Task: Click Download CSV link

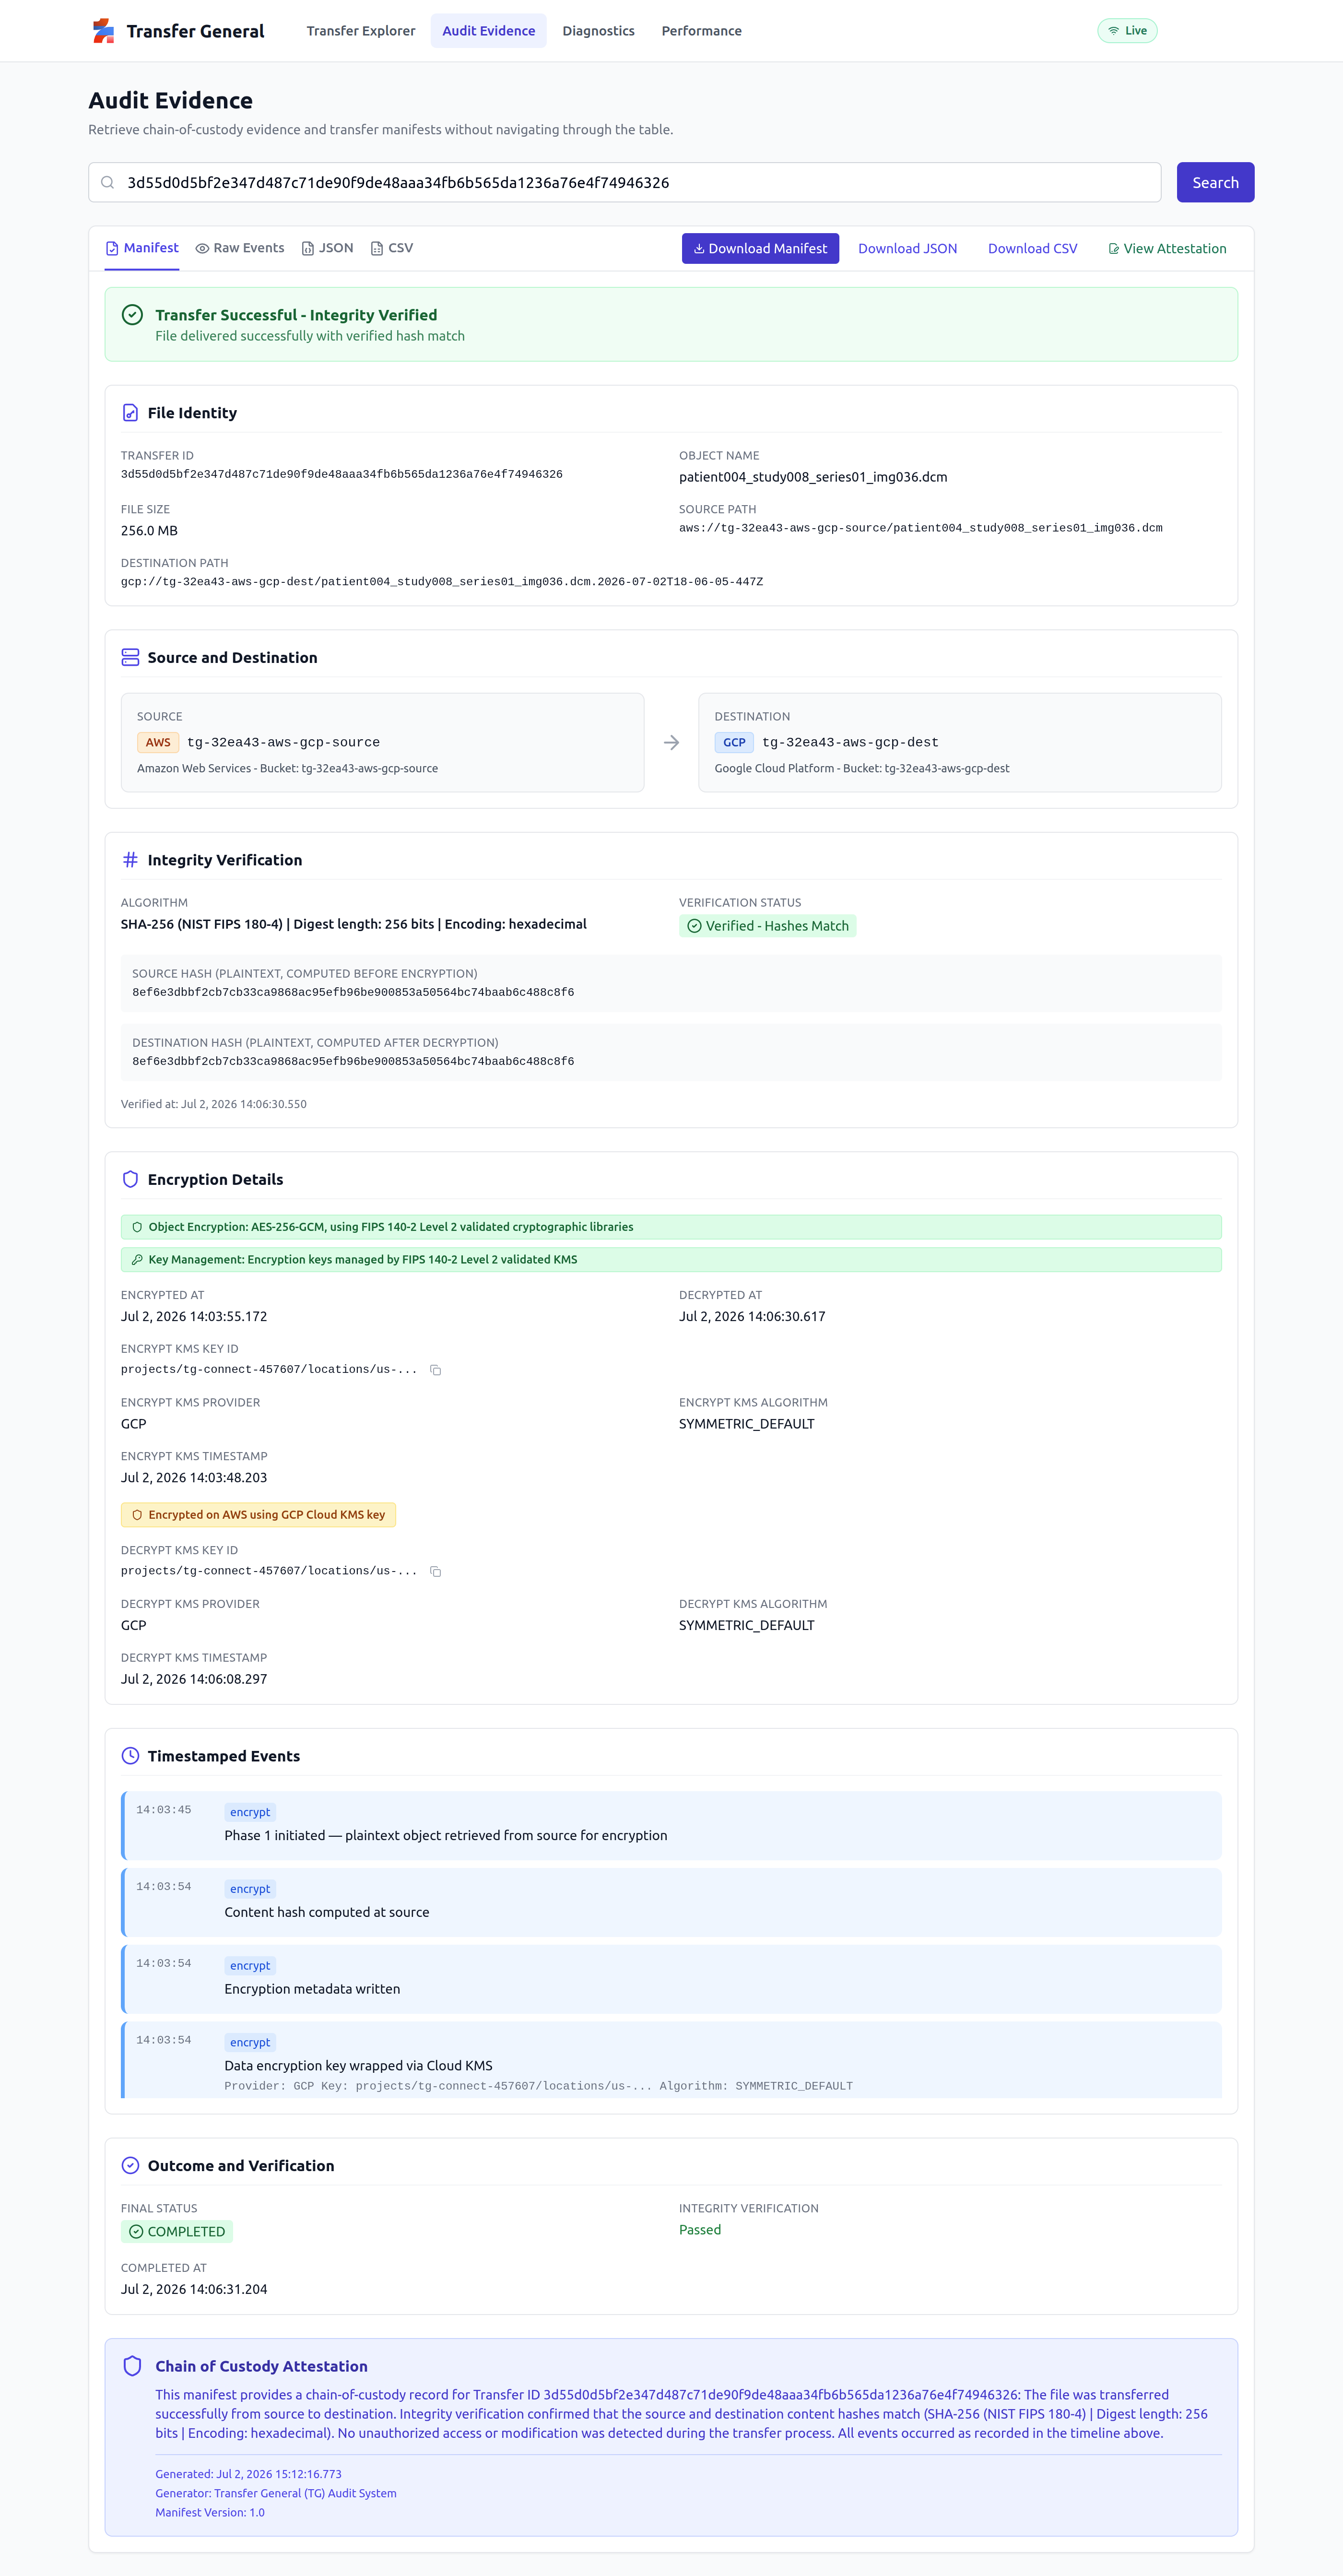Action: tap(1032, 249)
